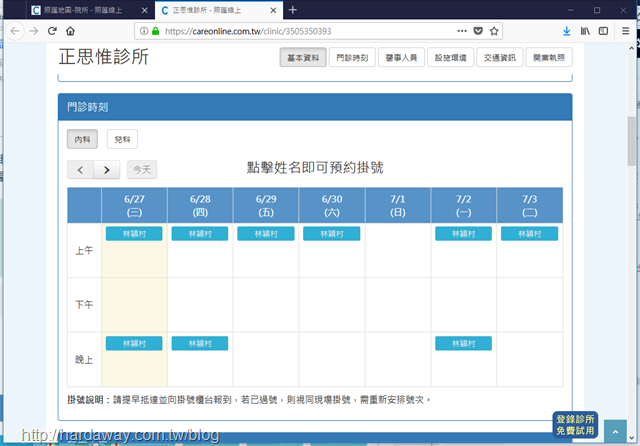Click the 晚上 row label
The width and height of the screenshot is (640, 446).
[84, 359]
